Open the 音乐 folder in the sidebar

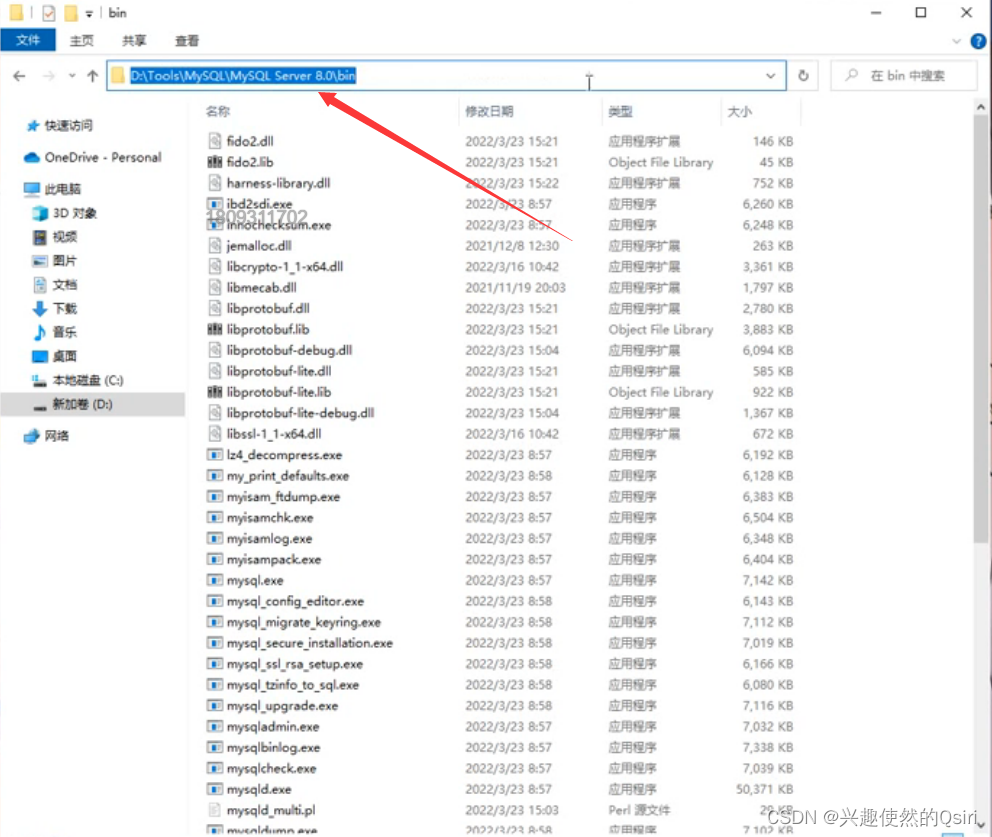click(64, 332)
